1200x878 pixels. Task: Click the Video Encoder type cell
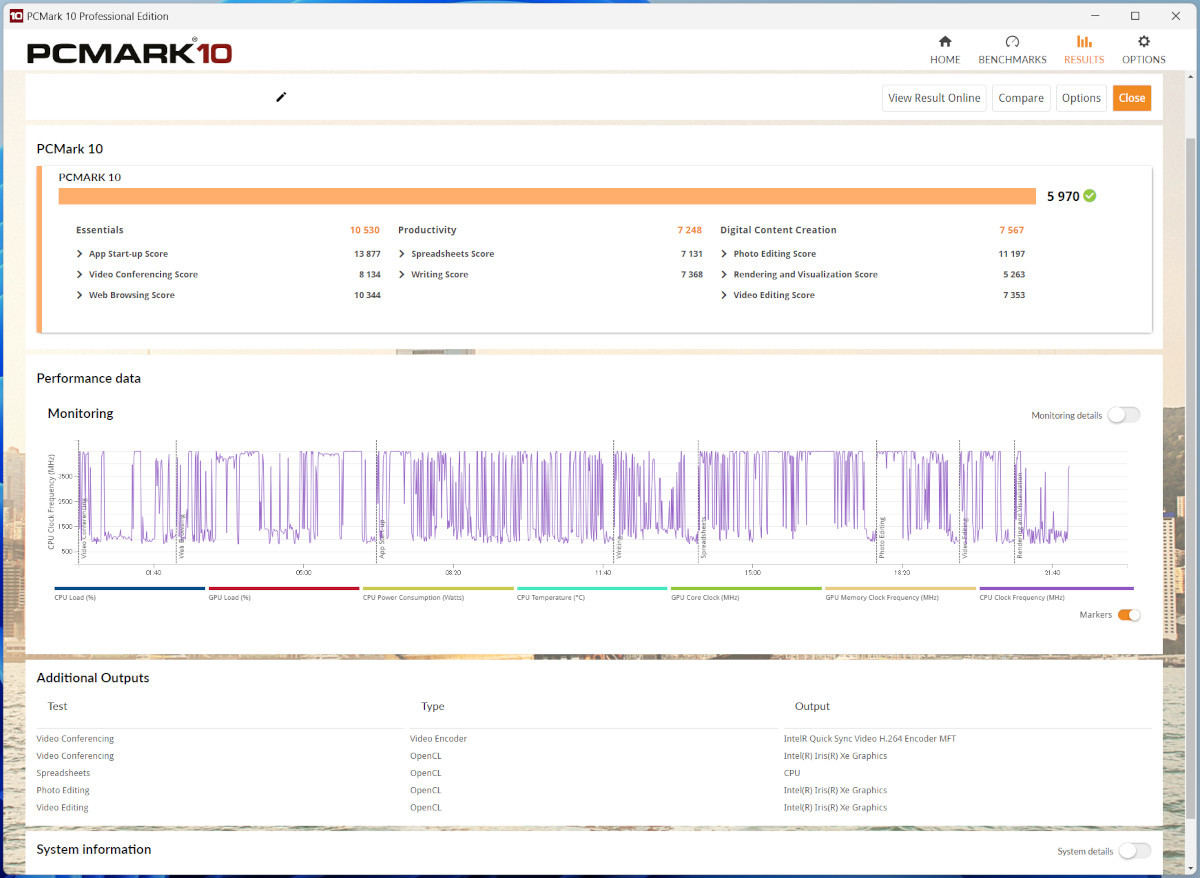pyautogui.click(x=438, y=739)
